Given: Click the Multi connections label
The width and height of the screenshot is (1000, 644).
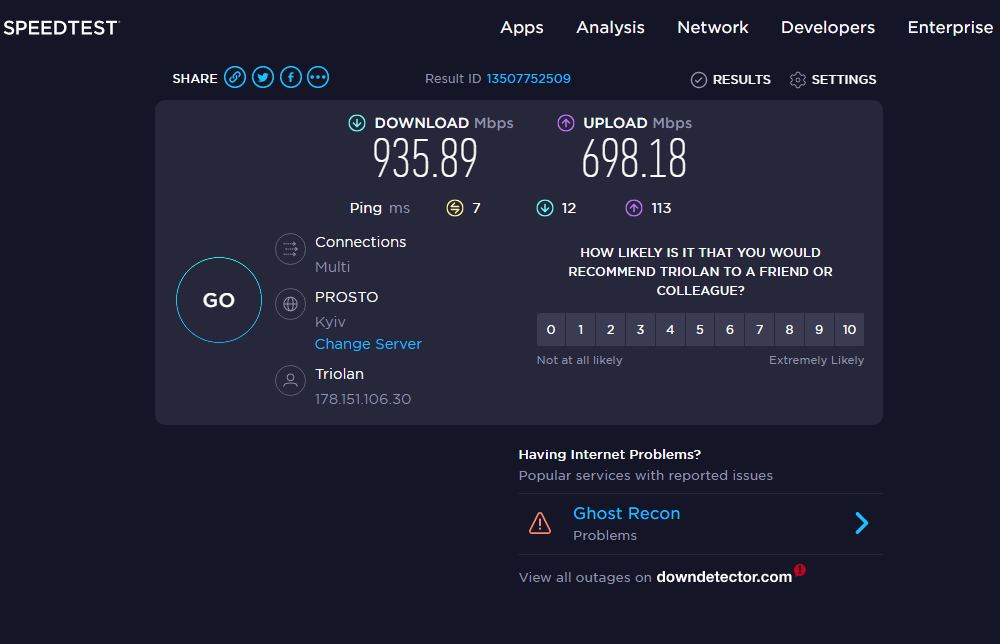Looking at the screenshot, I should (332, 267).
